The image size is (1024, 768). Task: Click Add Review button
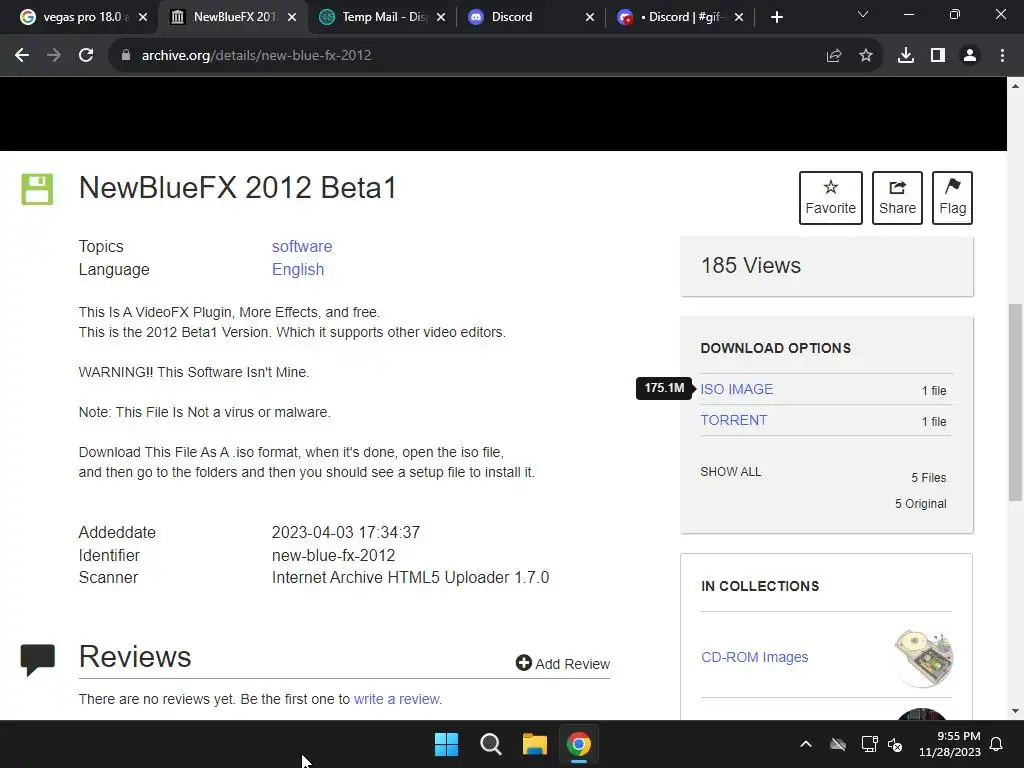(x=562, y=664)
